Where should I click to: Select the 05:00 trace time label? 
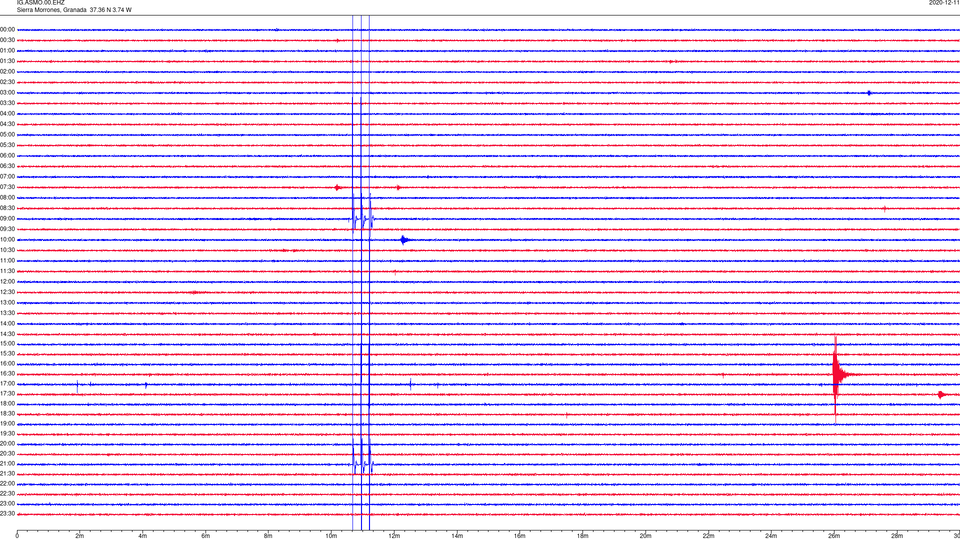coord(7,135)
